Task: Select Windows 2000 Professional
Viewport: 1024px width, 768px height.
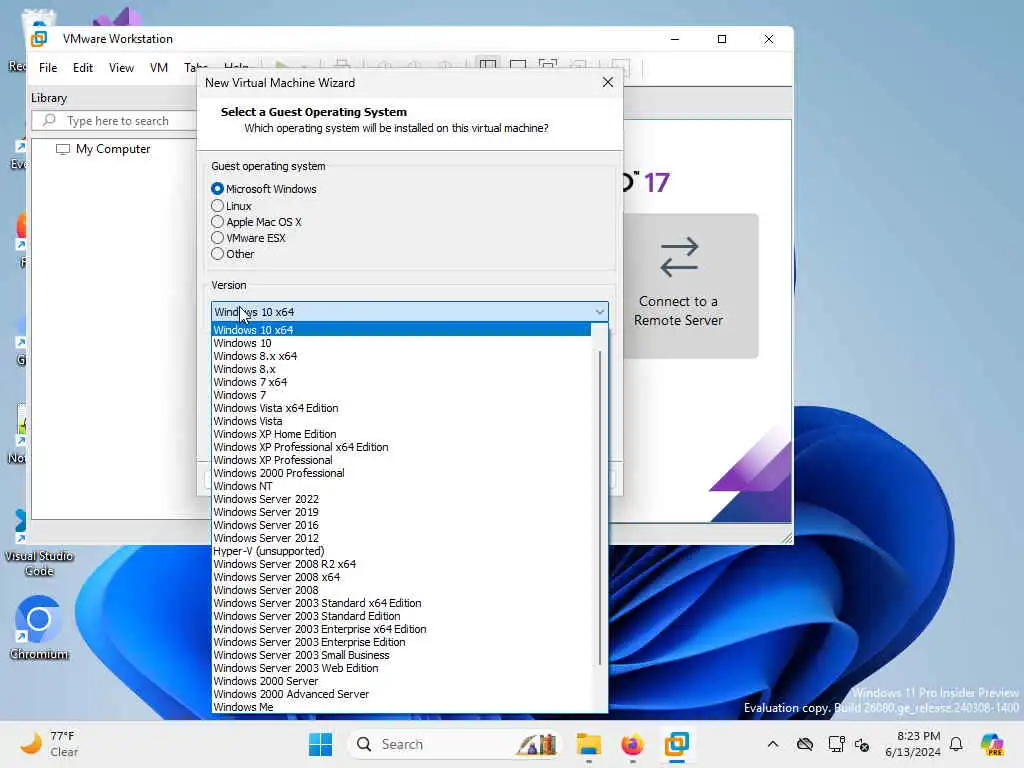Action: point(401,473)
